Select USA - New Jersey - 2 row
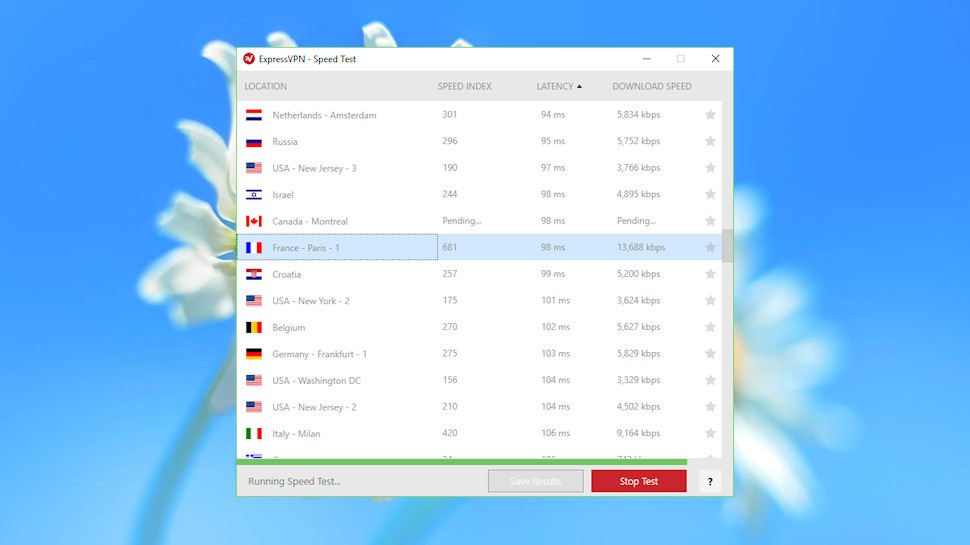The image size is (970, 545). [x=479, y=407]
